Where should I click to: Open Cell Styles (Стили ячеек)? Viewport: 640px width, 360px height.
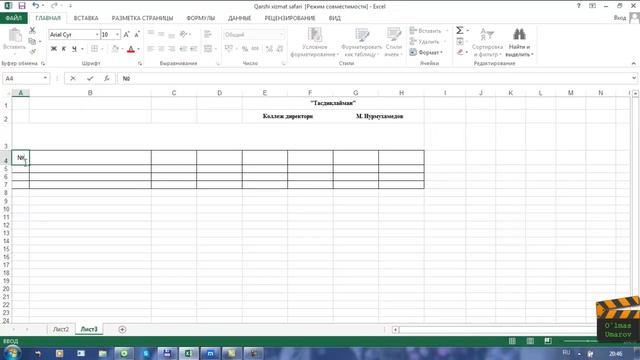pos(393,42)
